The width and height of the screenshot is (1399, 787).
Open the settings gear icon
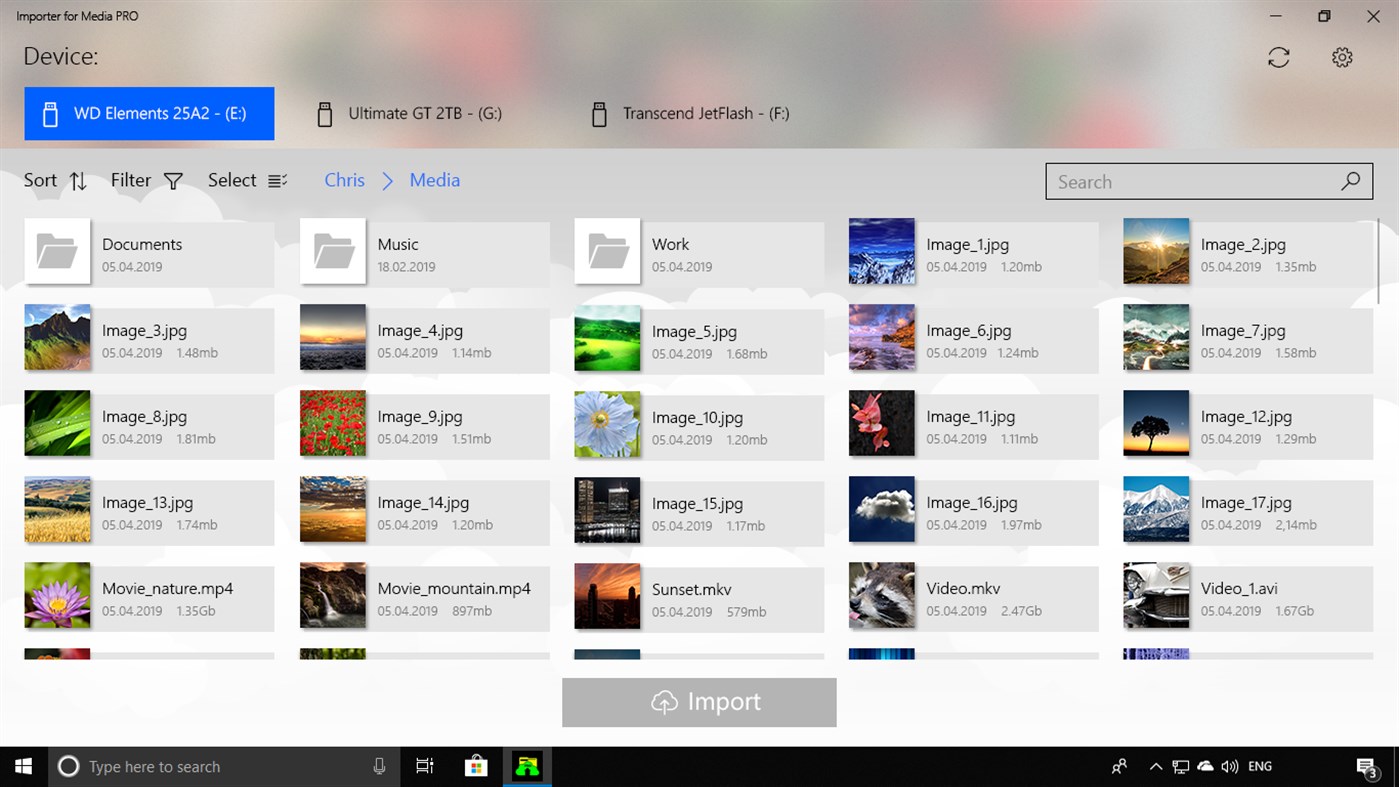[1341, 57]
